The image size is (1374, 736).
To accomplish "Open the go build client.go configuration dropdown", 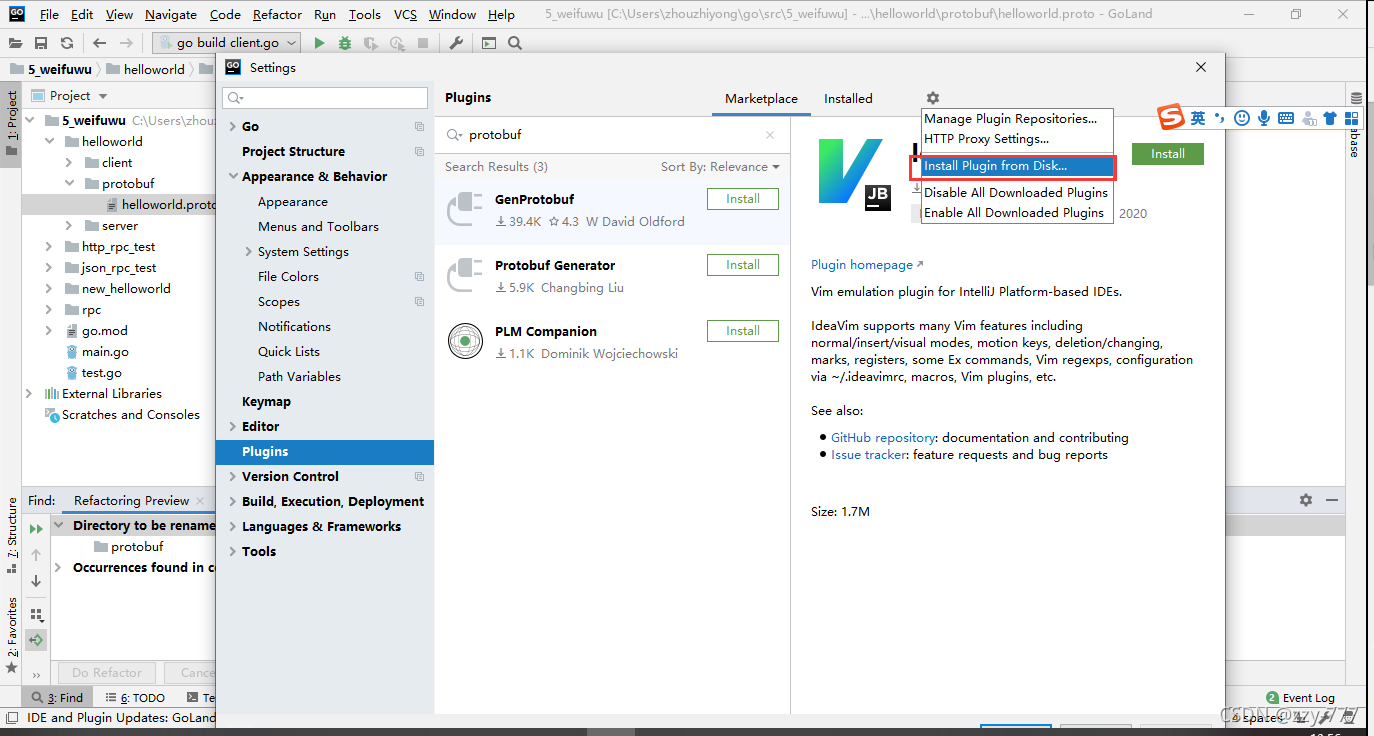I will [226, 43].
